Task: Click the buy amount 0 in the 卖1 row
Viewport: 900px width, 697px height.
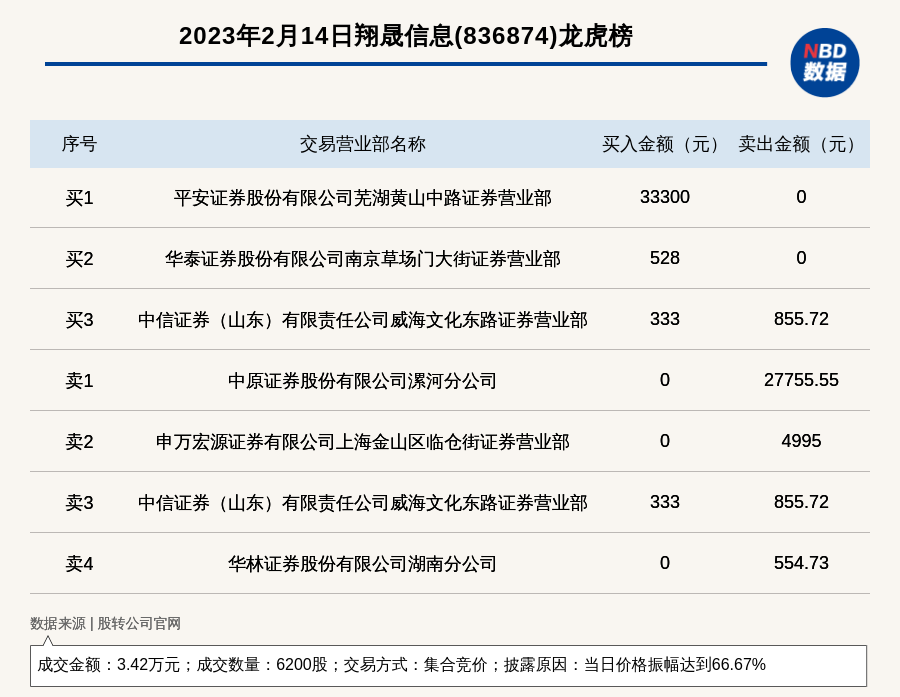Action: tap(665, 380)
